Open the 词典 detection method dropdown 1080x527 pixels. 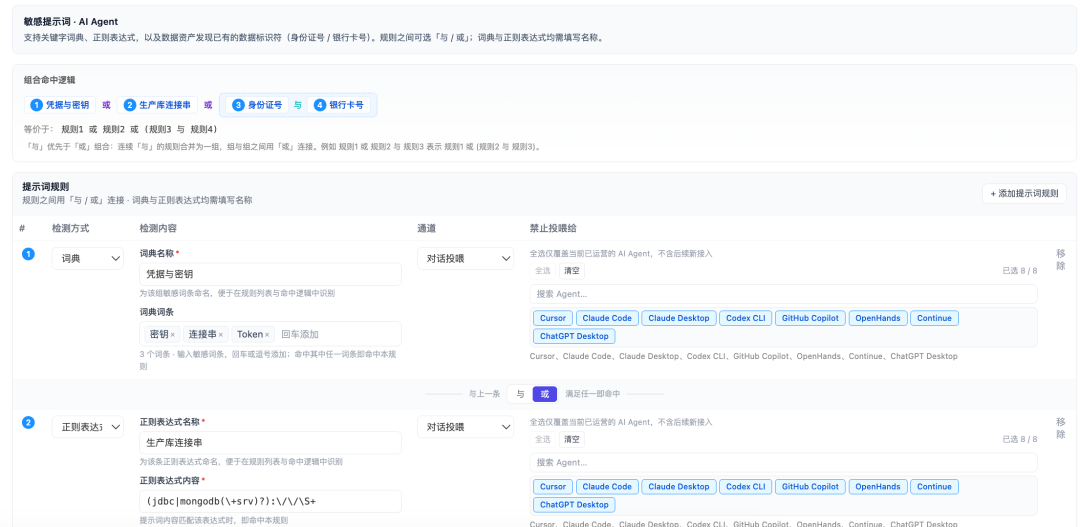pos(88,258)
